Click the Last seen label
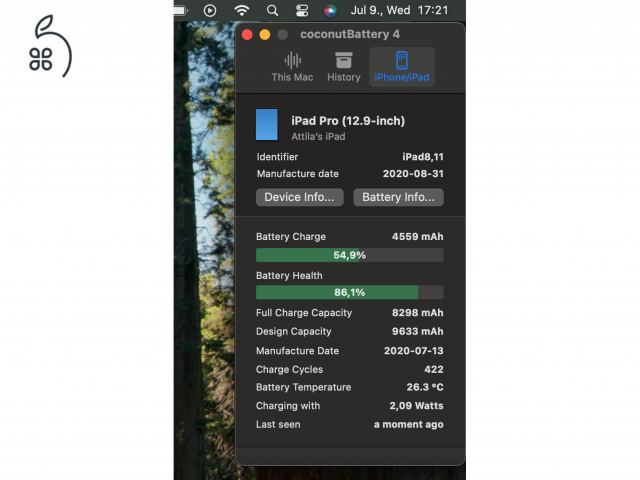640x480 pixels. pyautogui.click(x=278, y=424)
